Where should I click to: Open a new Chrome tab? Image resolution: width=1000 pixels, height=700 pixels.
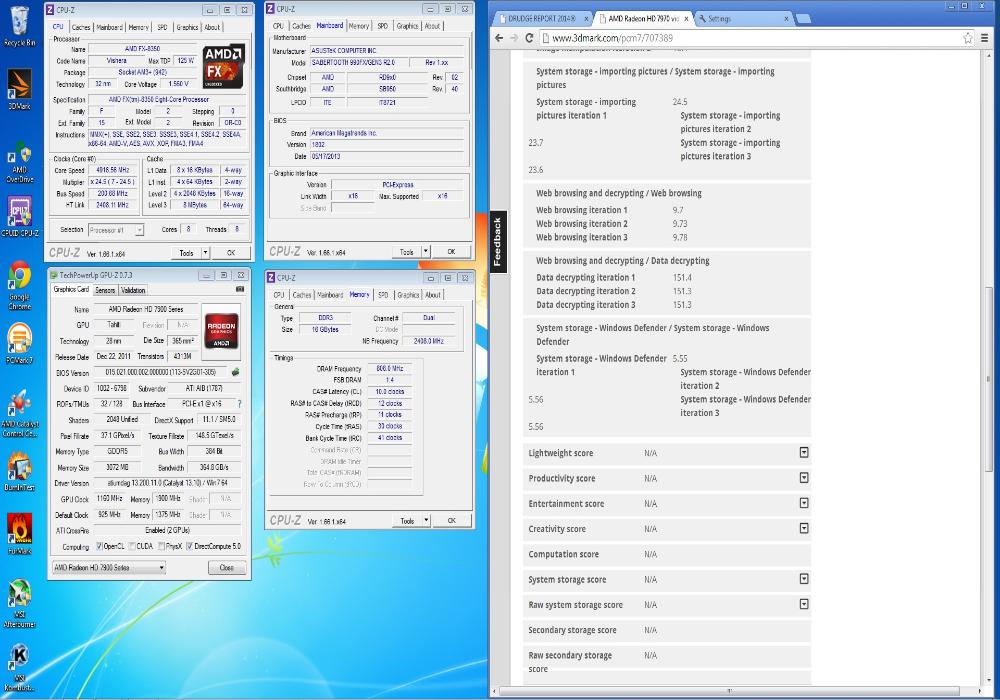[x=803, y=18]
